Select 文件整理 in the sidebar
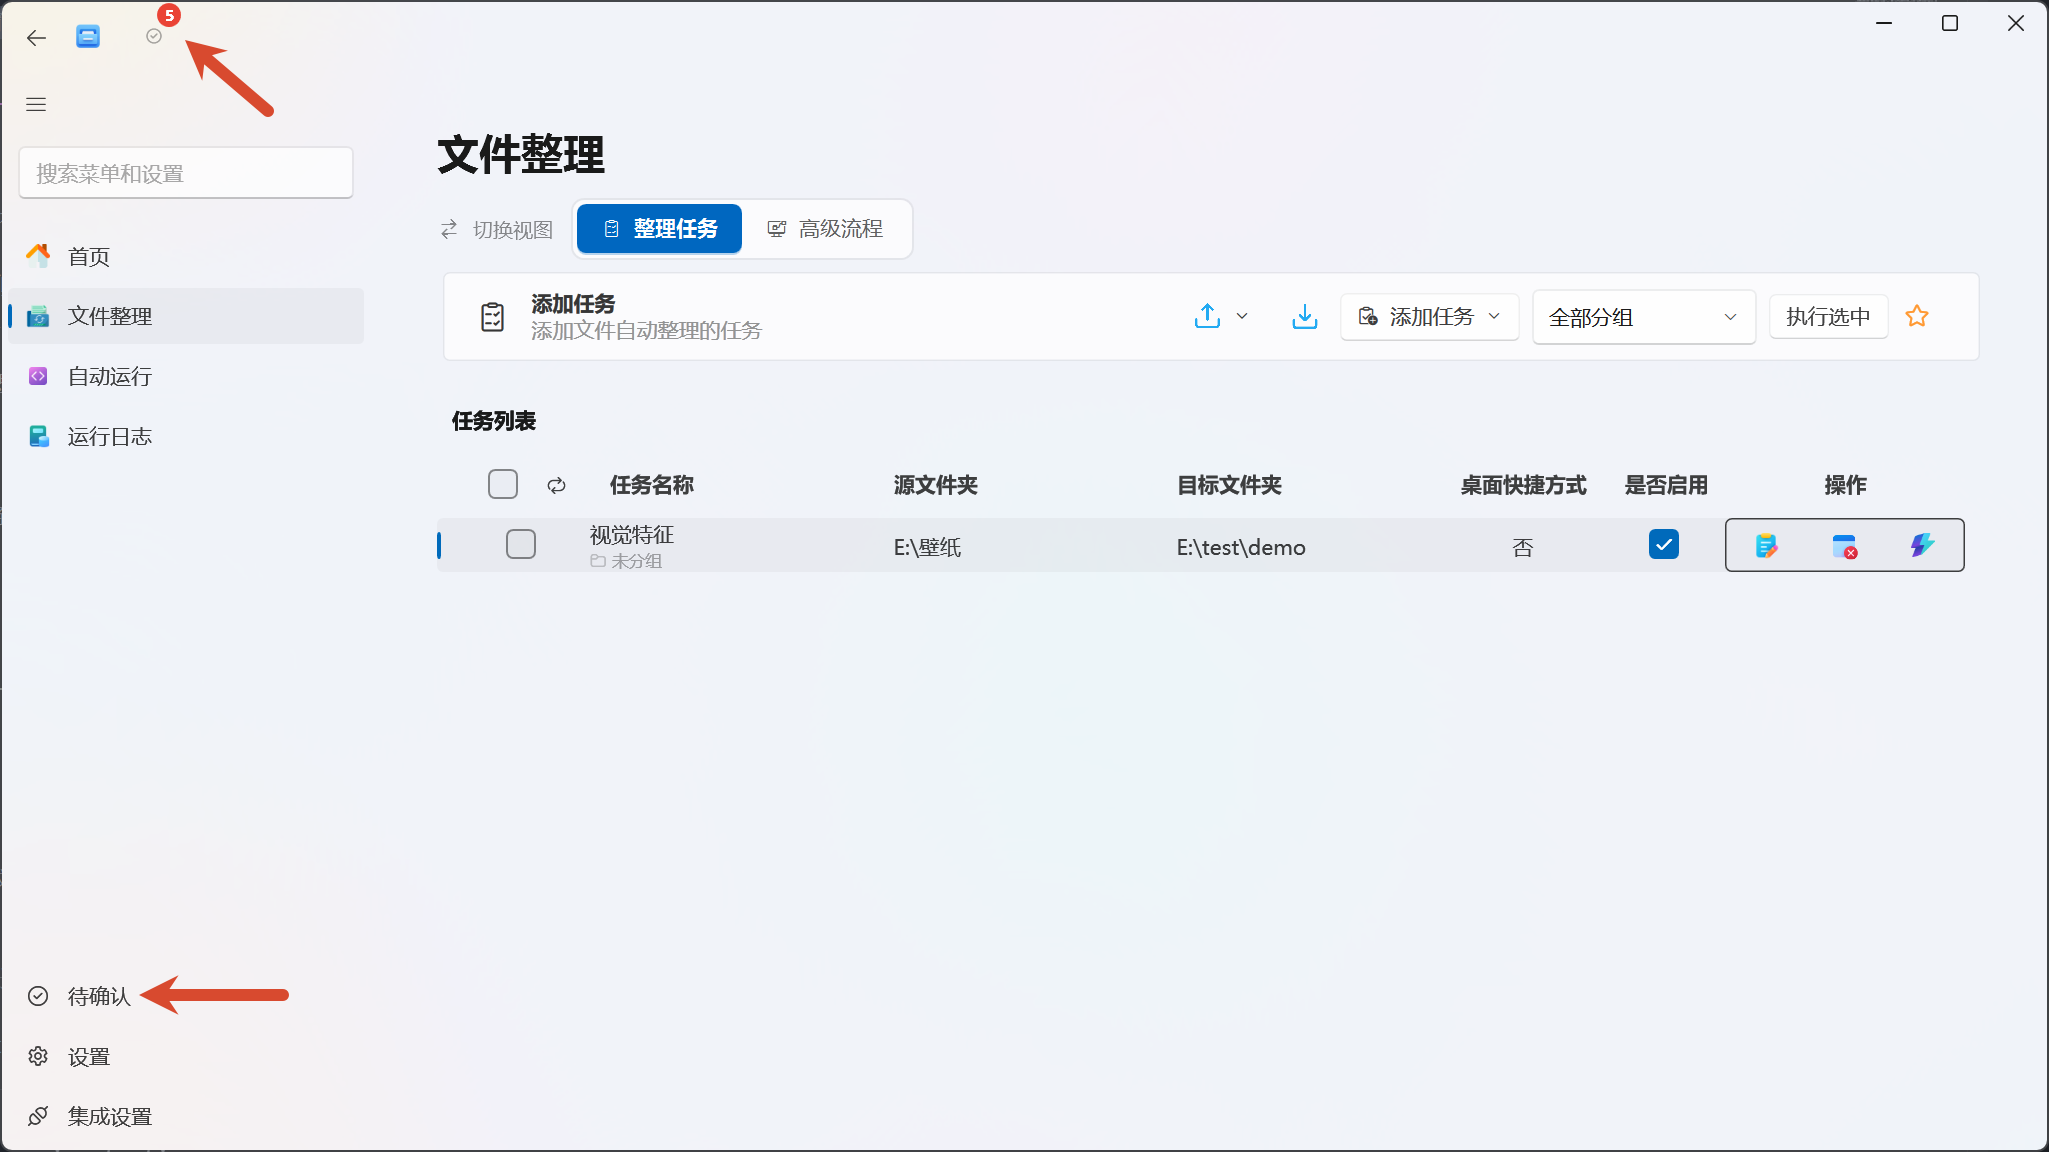Image resolution: width=2049 pixels, height=1152 pixels. tap(186, 316)
